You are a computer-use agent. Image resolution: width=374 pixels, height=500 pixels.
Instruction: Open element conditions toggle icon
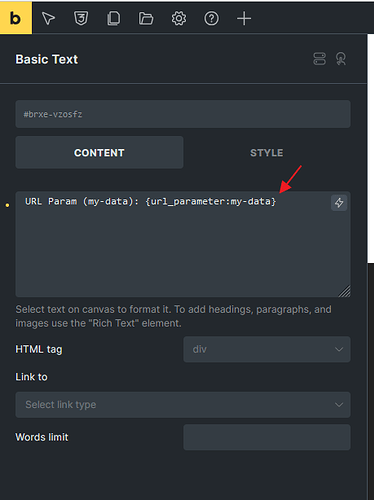tap(319, 59)
